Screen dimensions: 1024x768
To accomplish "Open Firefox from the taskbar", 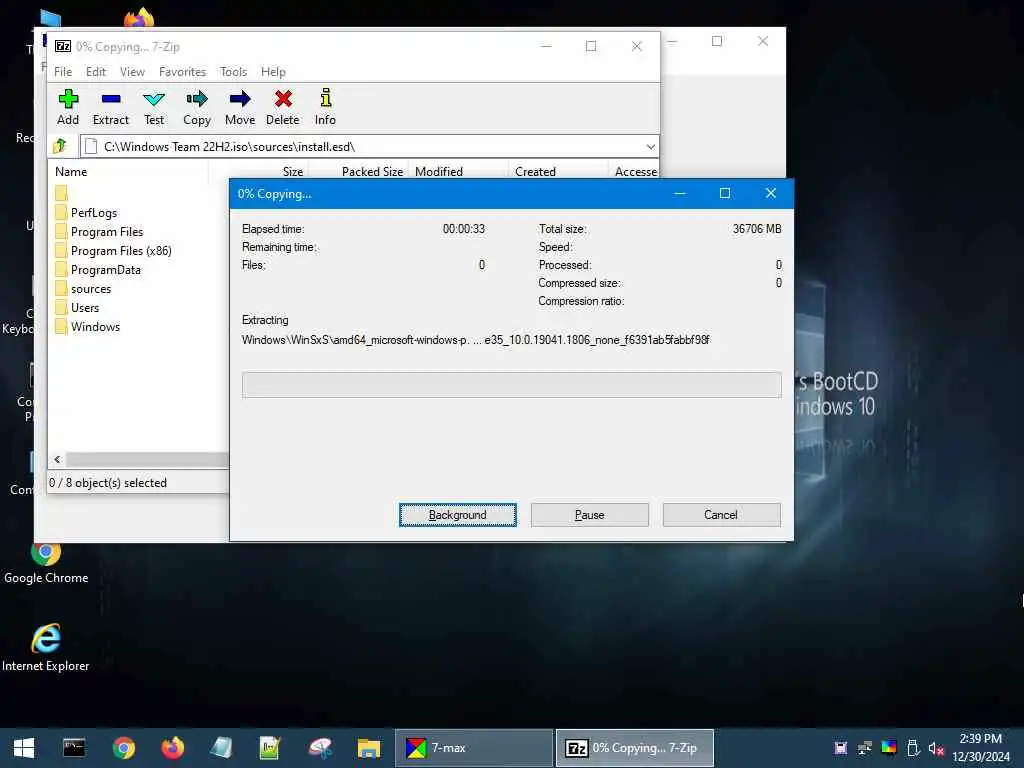I will (x=172, y=748).
